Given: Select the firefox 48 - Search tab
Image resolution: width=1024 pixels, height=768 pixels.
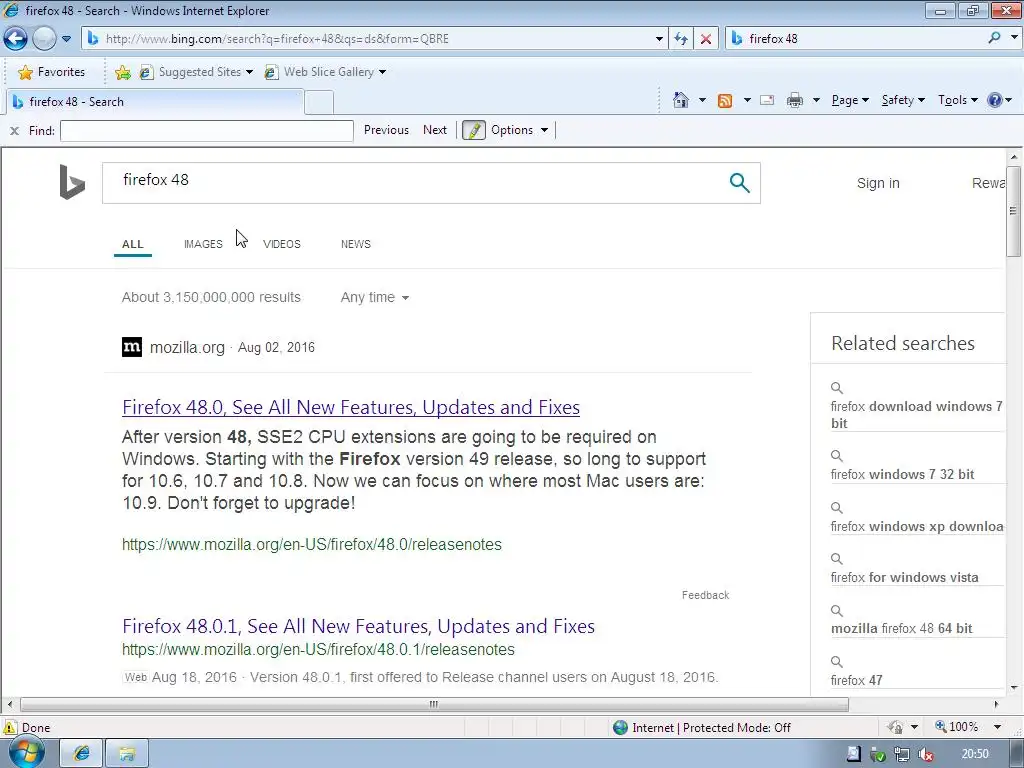Looking at the screenshot, I should tap(155, 102).
